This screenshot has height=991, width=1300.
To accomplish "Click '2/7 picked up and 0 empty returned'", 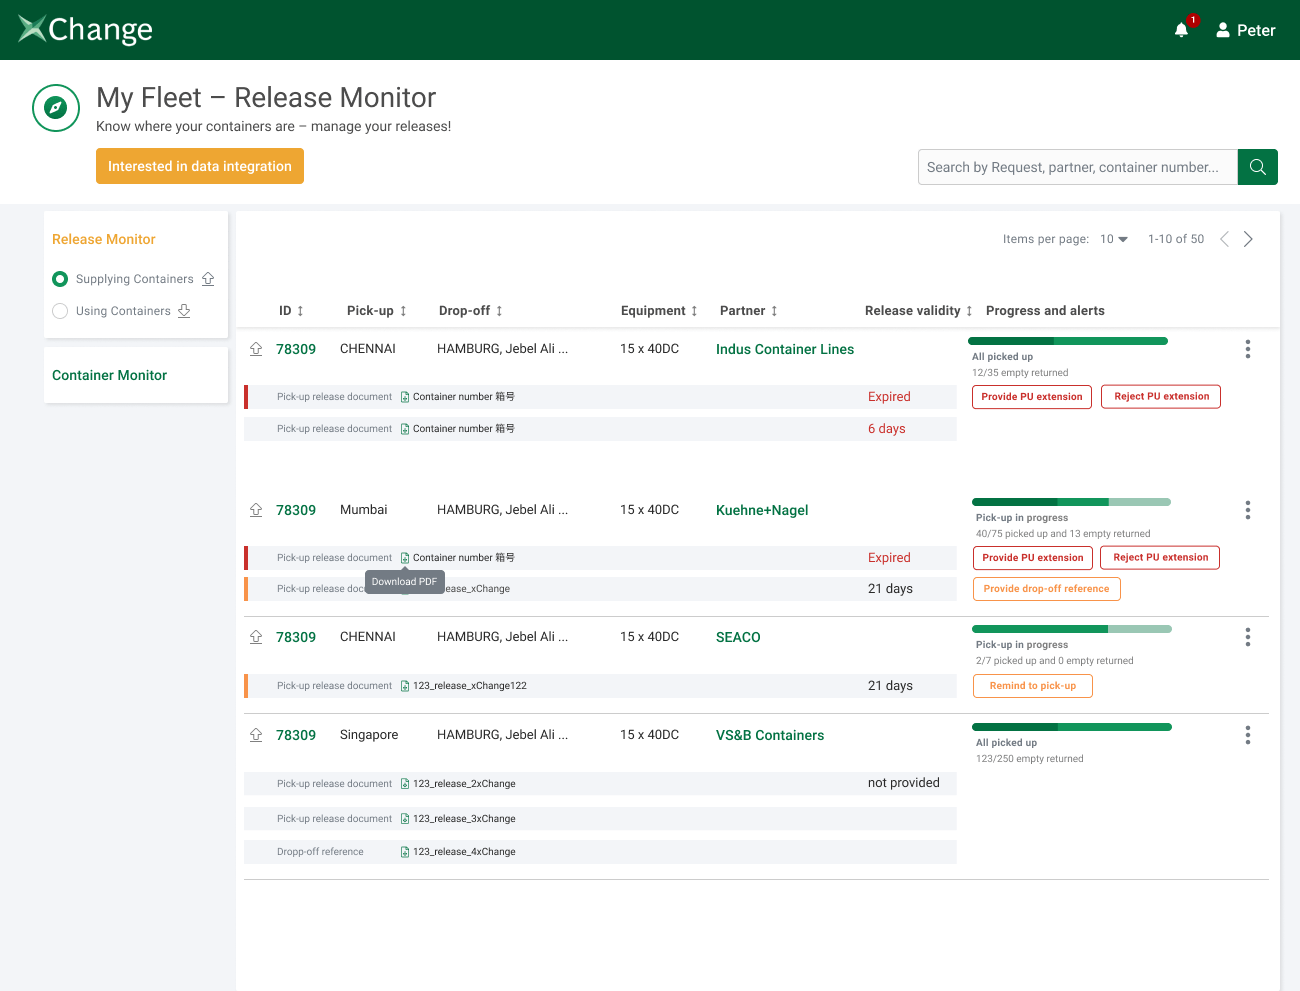I will (1055, 661).
